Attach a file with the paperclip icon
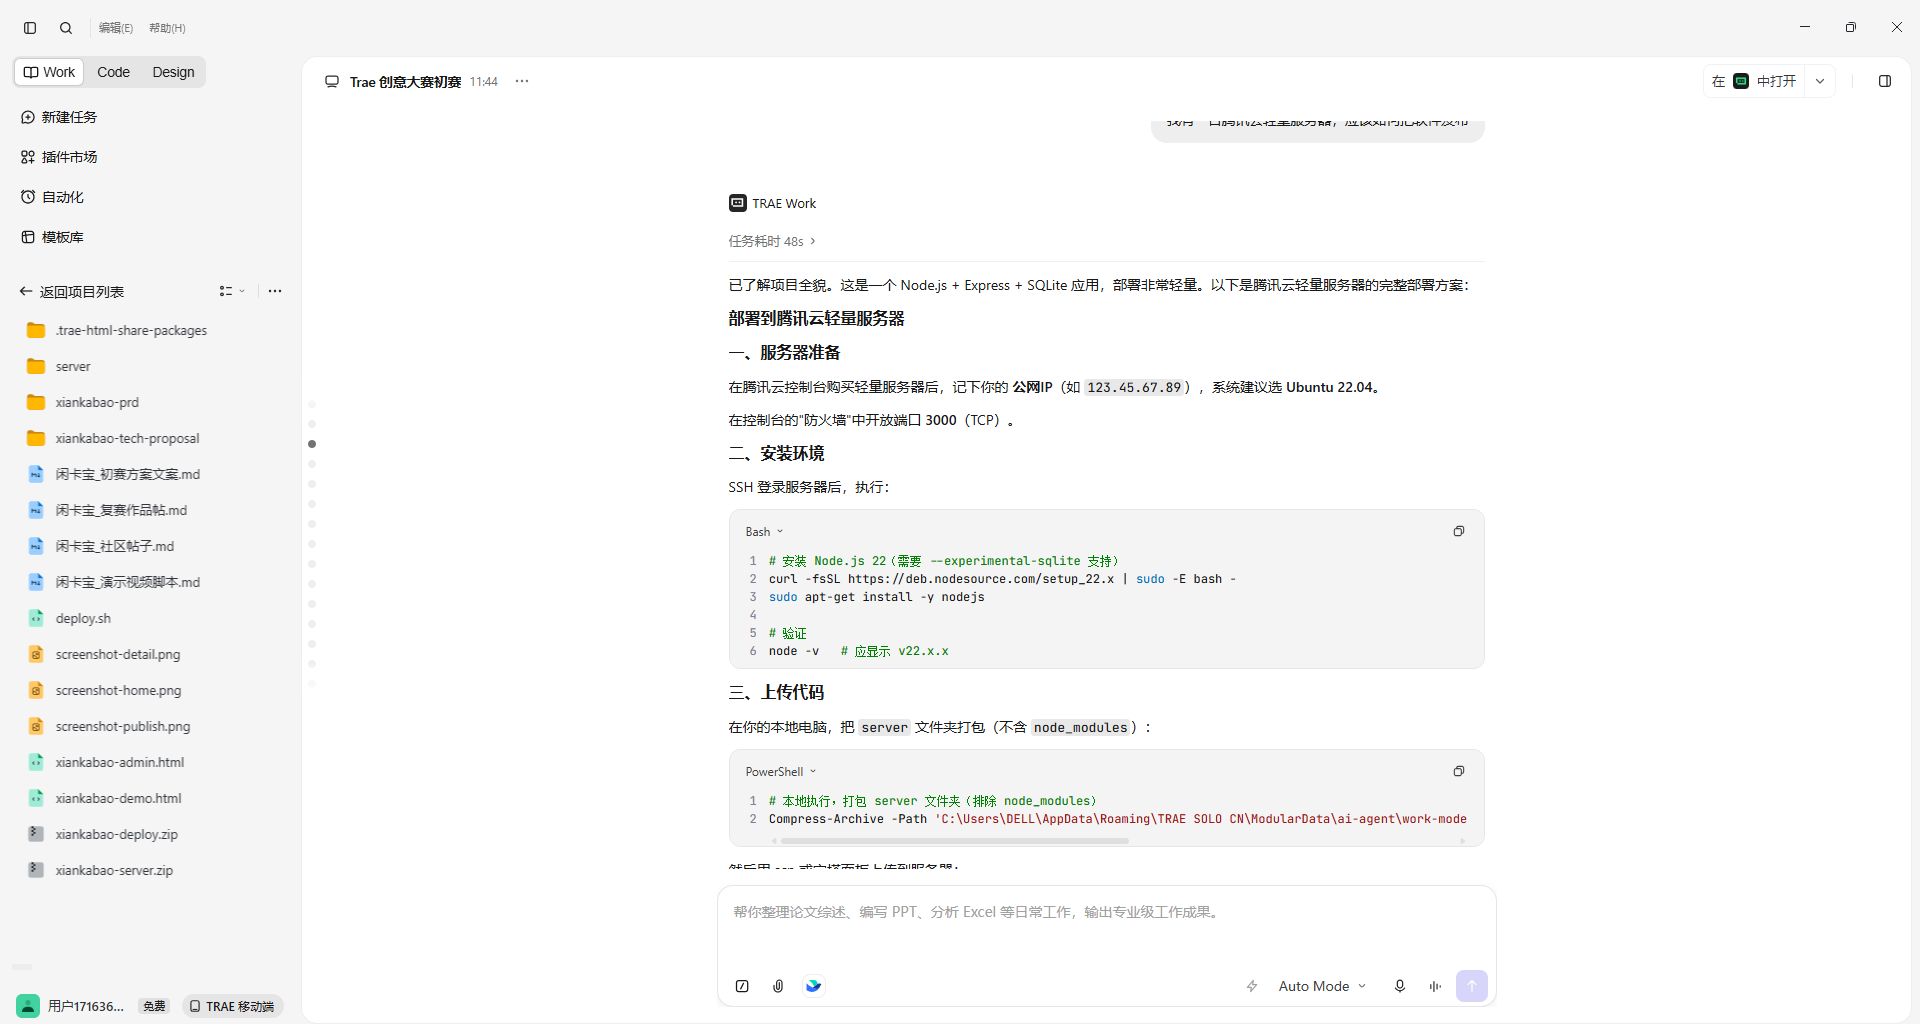Screen dimensions: 1920x1024 778,986
